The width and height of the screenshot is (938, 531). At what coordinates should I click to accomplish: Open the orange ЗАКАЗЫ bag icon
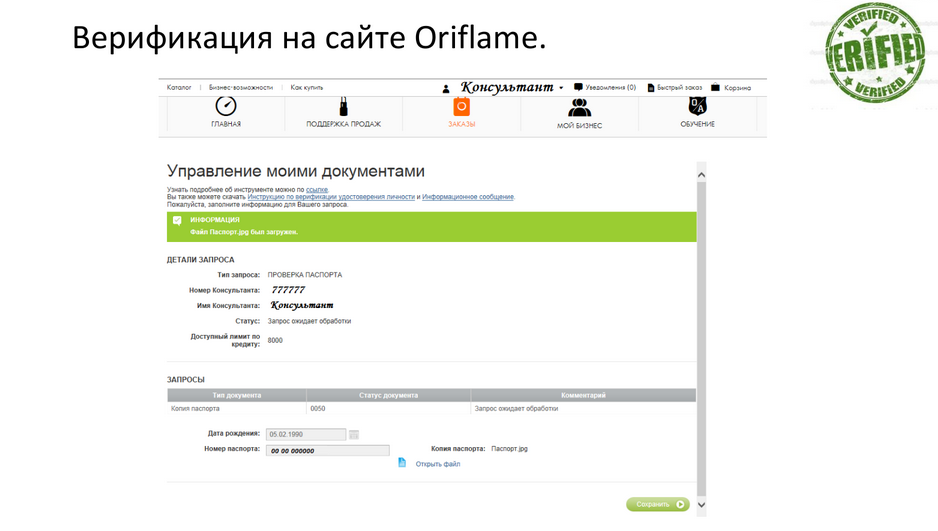pyautogui.click(x=461, y=106)
